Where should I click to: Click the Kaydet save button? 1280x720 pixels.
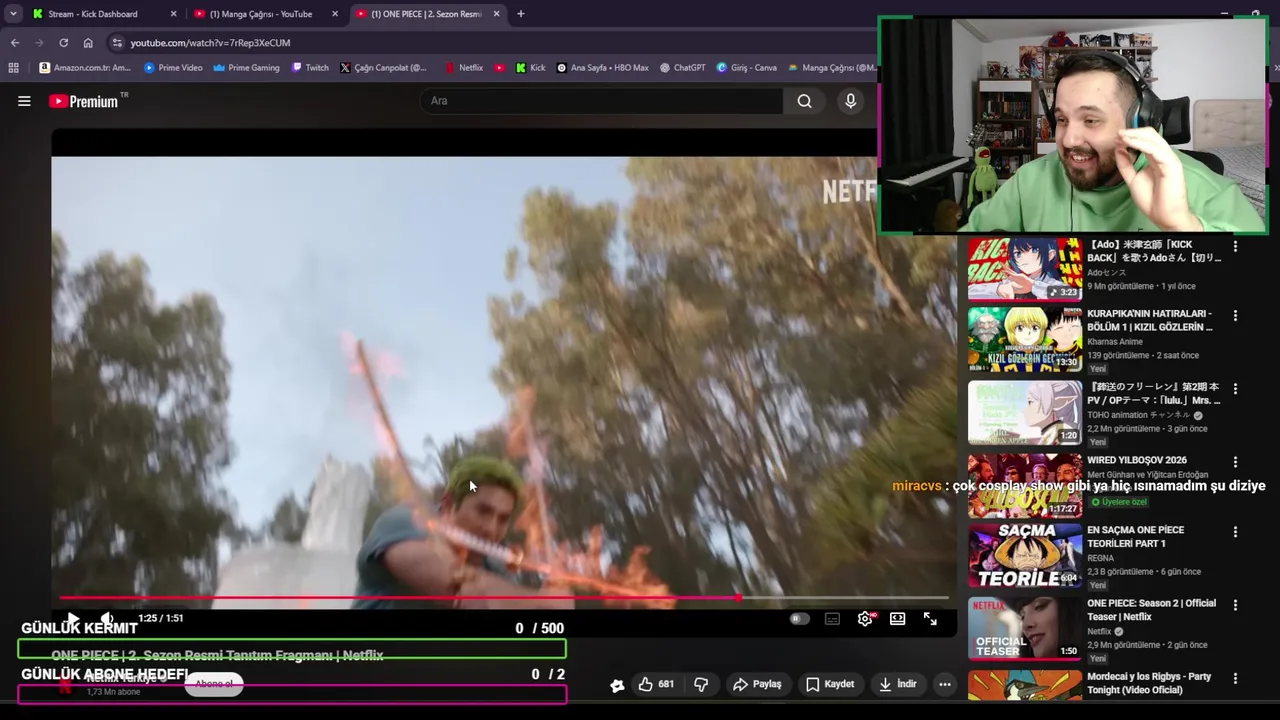point(830,684)
